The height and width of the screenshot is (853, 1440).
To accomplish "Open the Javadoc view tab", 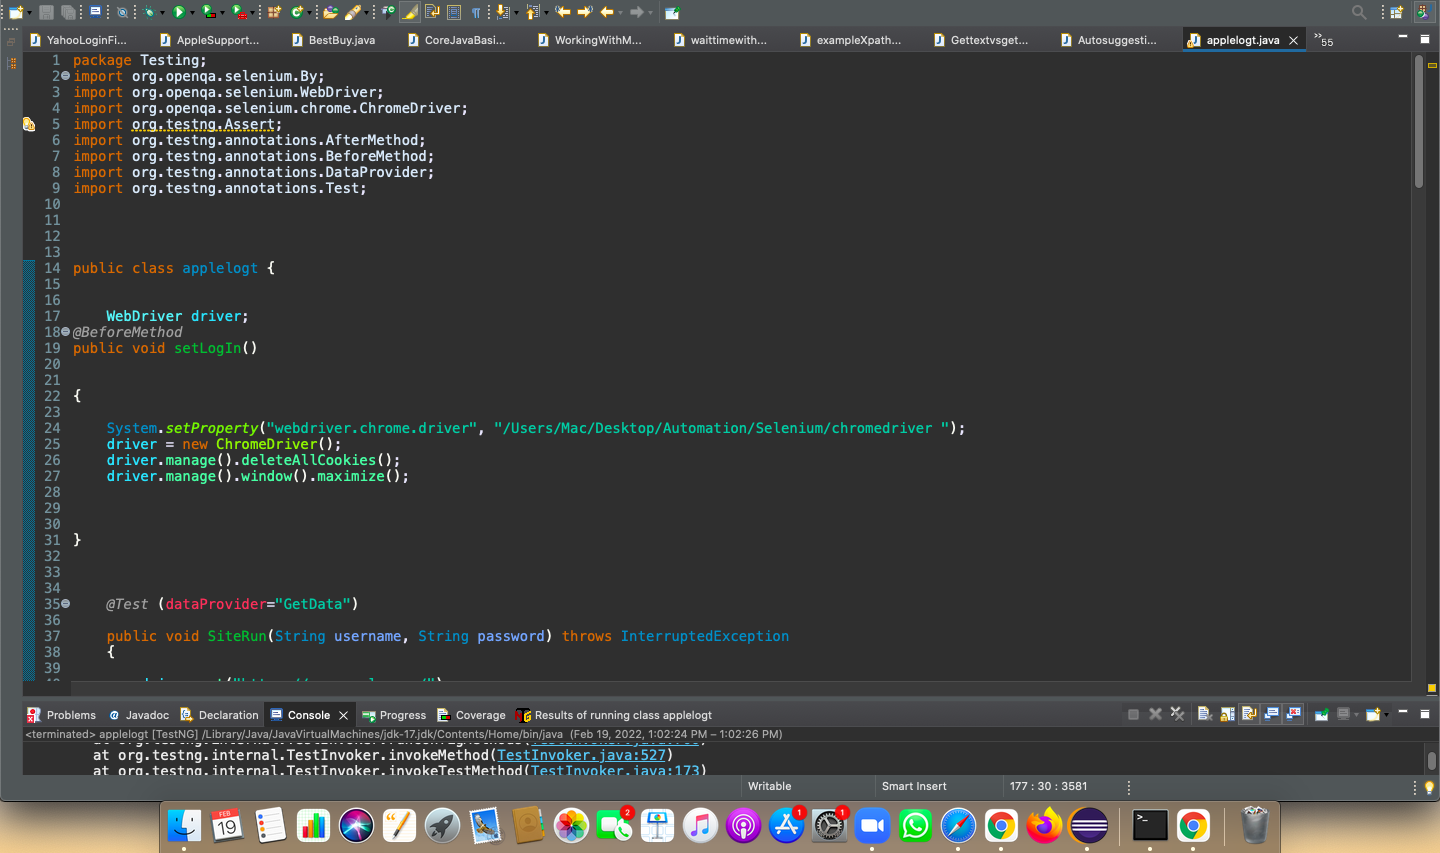I will pyautogui.click(x=139, y=715).
